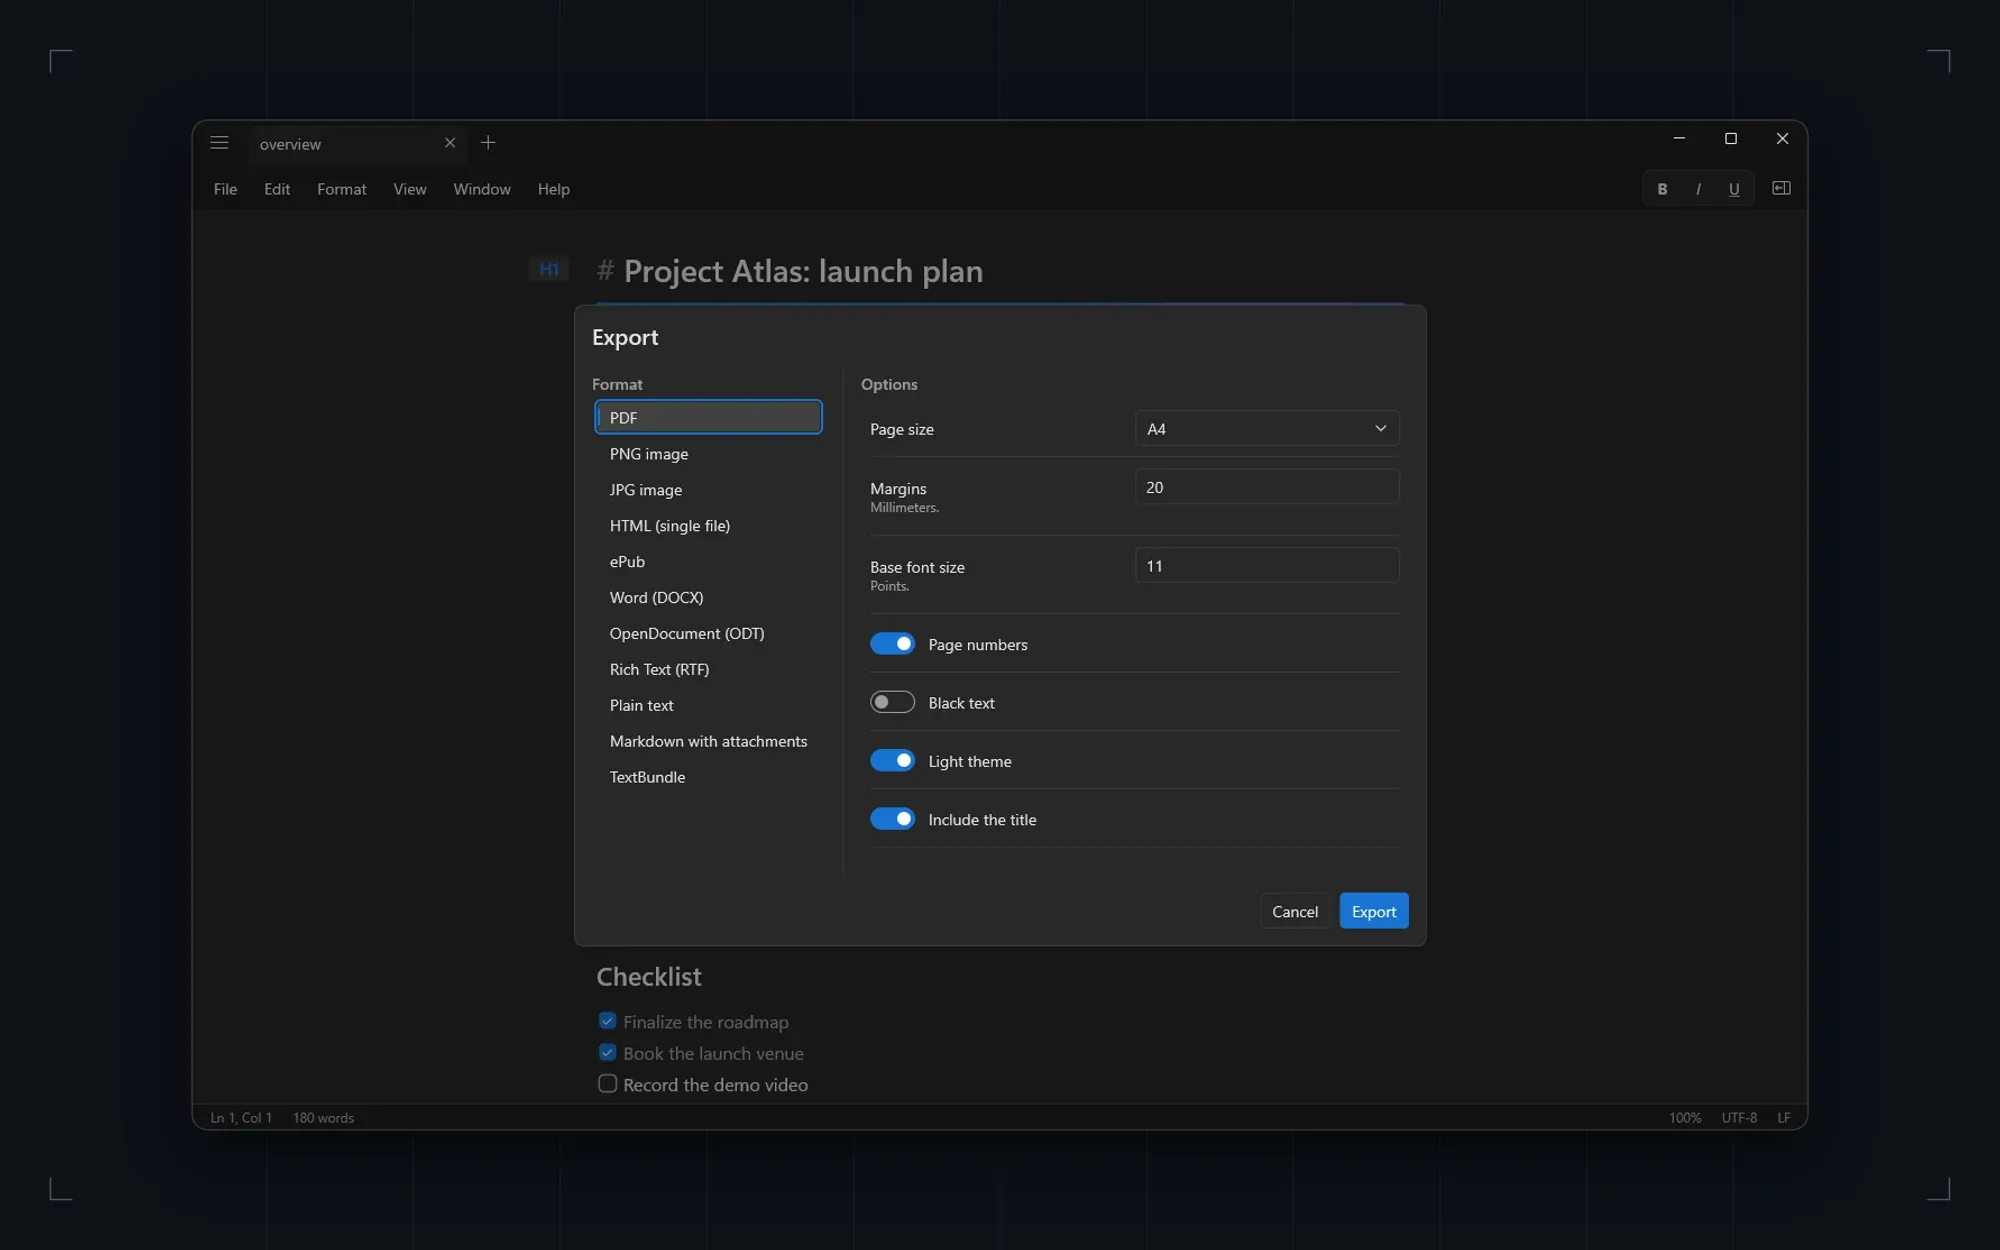
Task: Choose ePub format
Action: point(708,562)
